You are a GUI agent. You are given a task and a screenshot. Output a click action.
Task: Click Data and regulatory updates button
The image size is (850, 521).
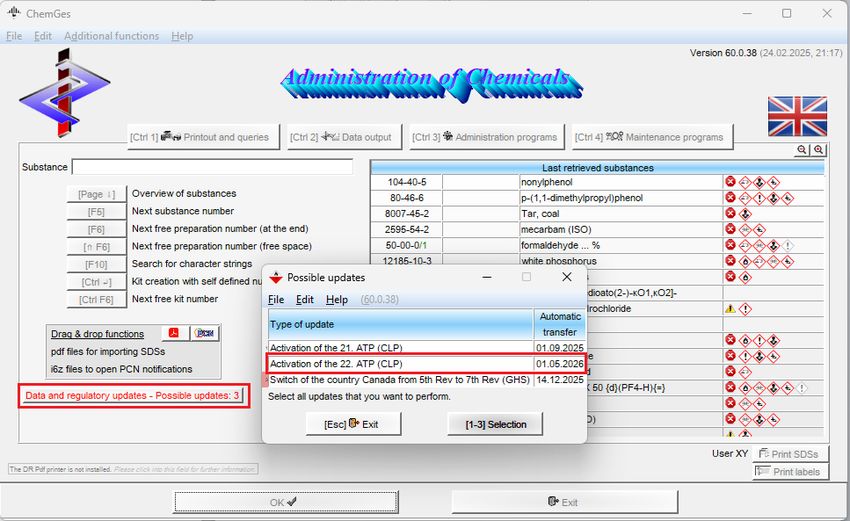click(133, 396)
